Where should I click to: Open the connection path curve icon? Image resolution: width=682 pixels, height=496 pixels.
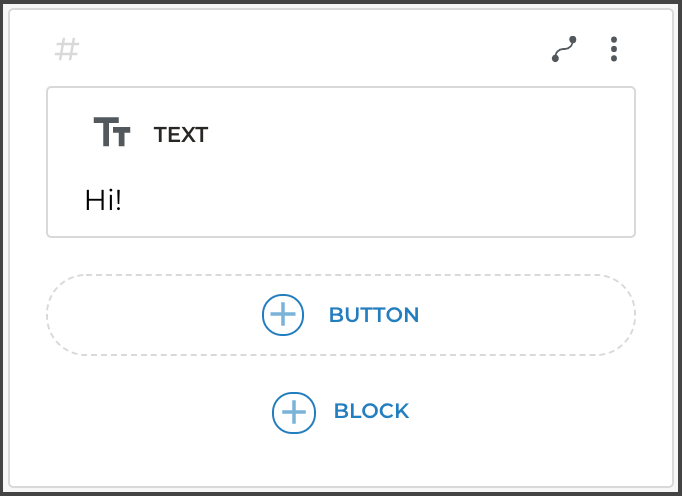[564, 49]
